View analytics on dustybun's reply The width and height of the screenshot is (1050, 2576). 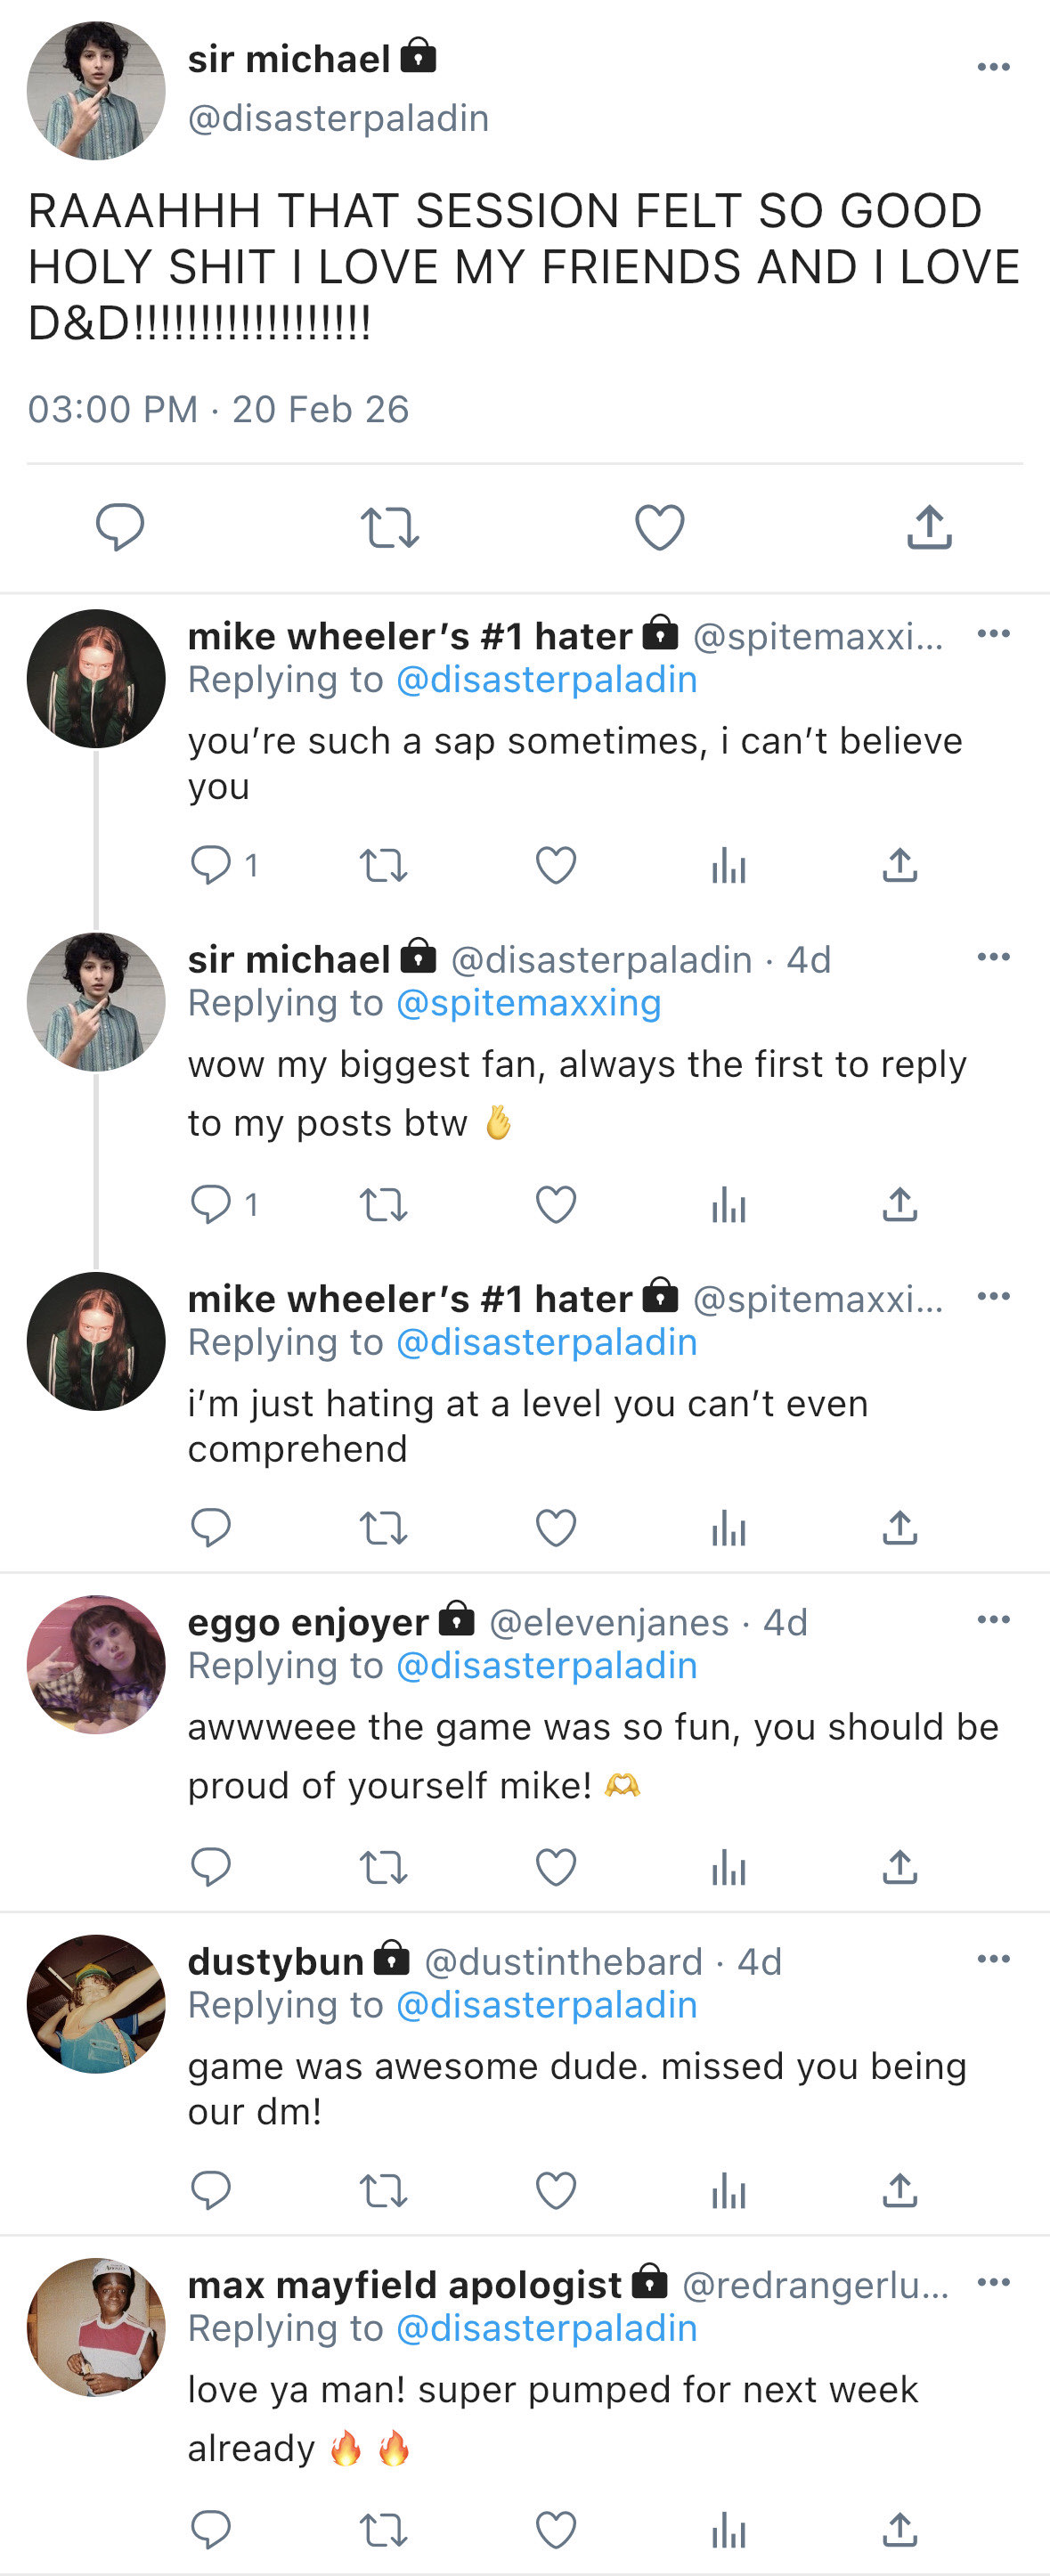(729, 2191)
